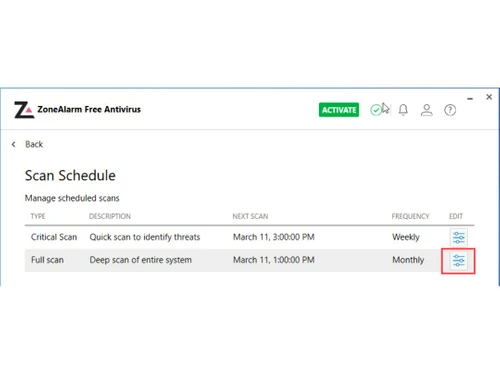Click the back chevron arrow

[14, 144]
